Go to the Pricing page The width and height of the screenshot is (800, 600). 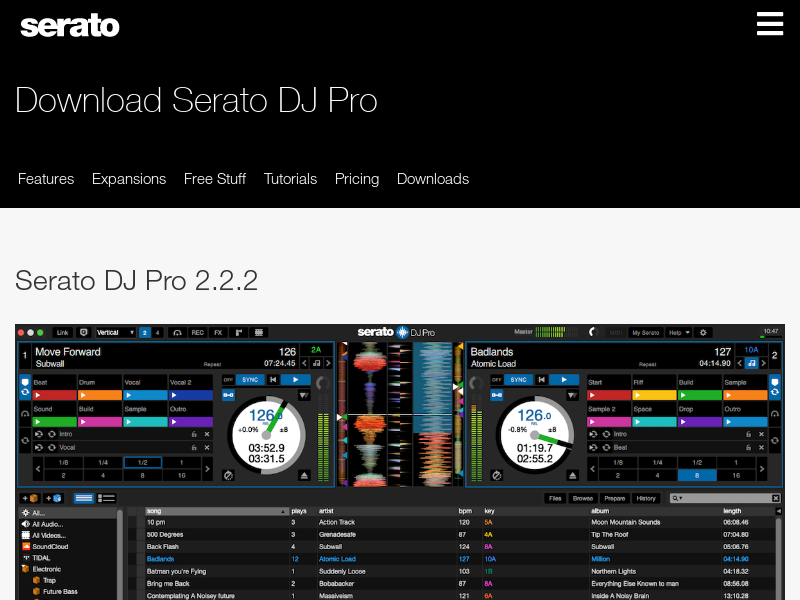click(x=357, y=179)
